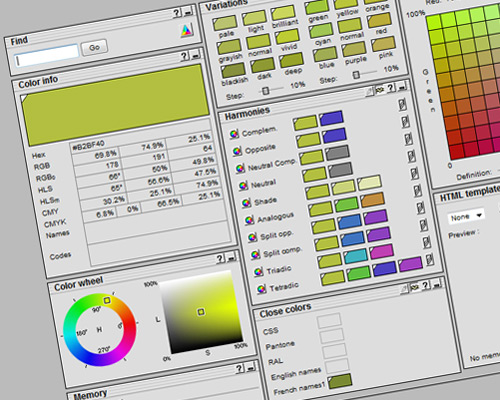Click the color wheel icon beside Analogous
500x400 pixels.
(249, 220)
